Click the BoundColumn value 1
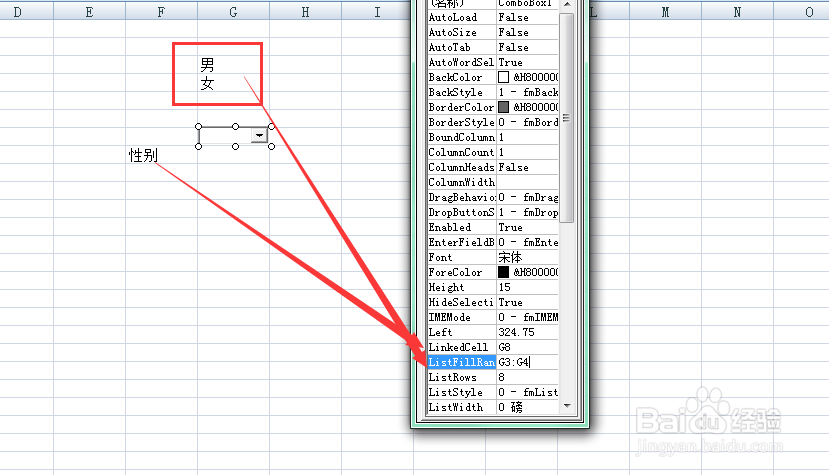Image resolution: width=829 pixels, height=475 pixels. point(528,138)
